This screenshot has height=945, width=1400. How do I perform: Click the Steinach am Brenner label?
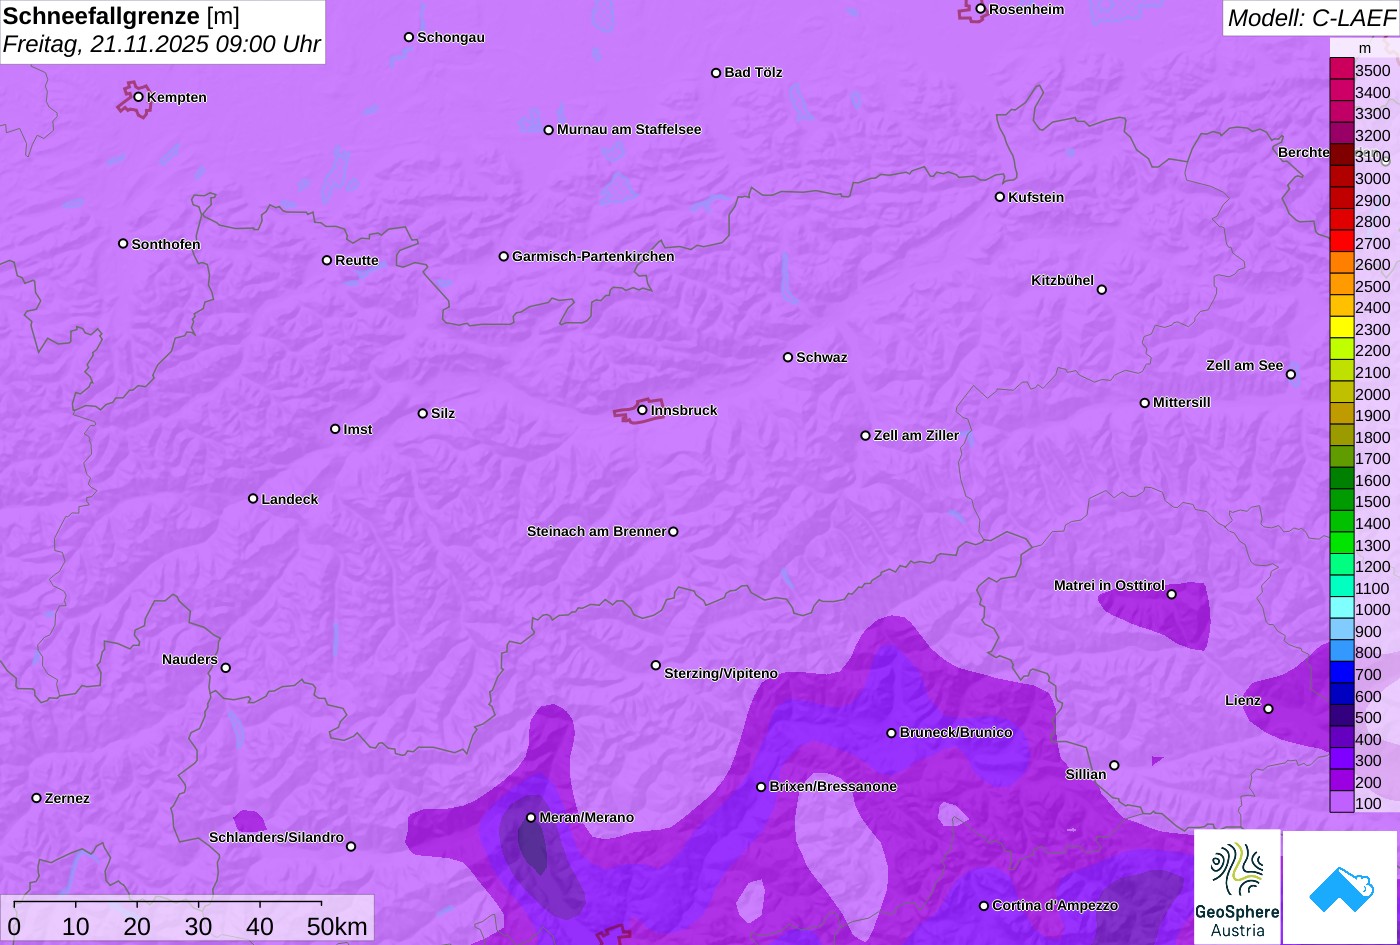pos(596,531)
